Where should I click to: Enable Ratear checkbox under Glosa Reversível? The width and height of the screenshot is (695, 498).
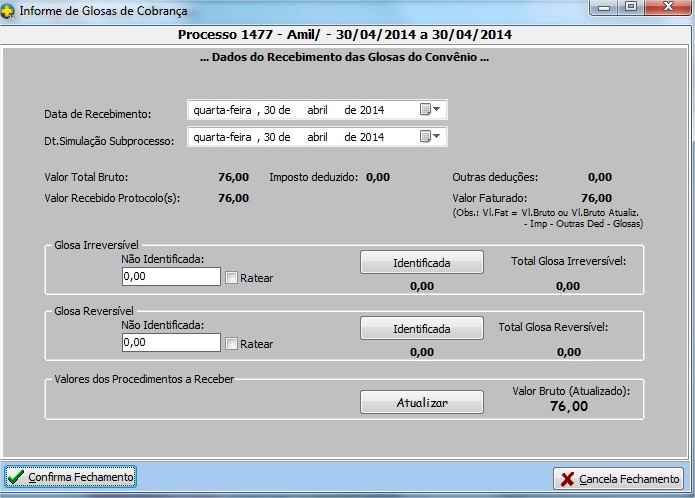[x=232, y=344]
